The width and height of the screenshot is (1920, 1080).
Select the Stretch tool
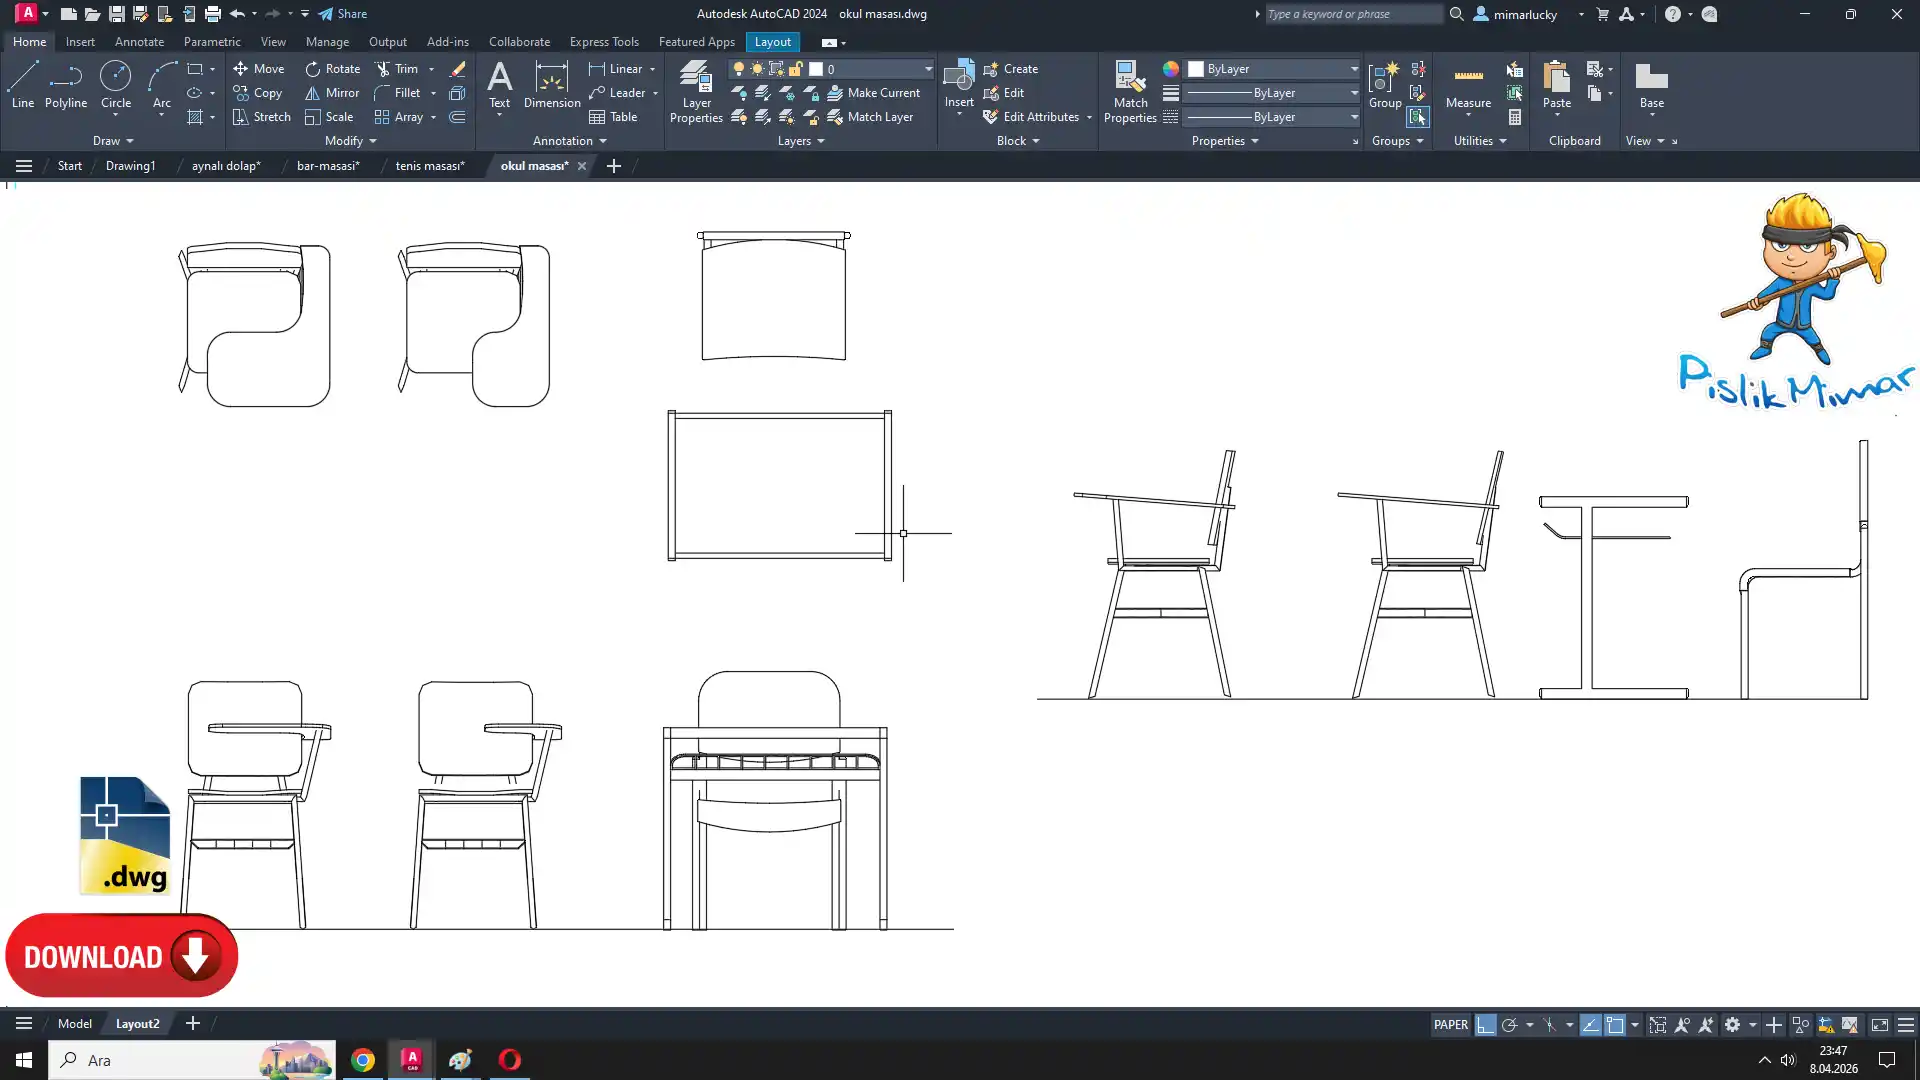point(261,117)
